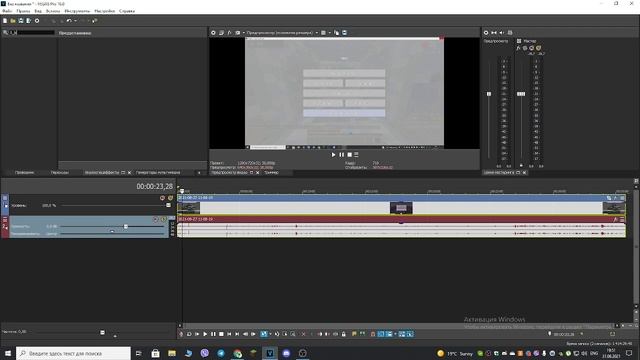Mute the video track

point(162,198)
